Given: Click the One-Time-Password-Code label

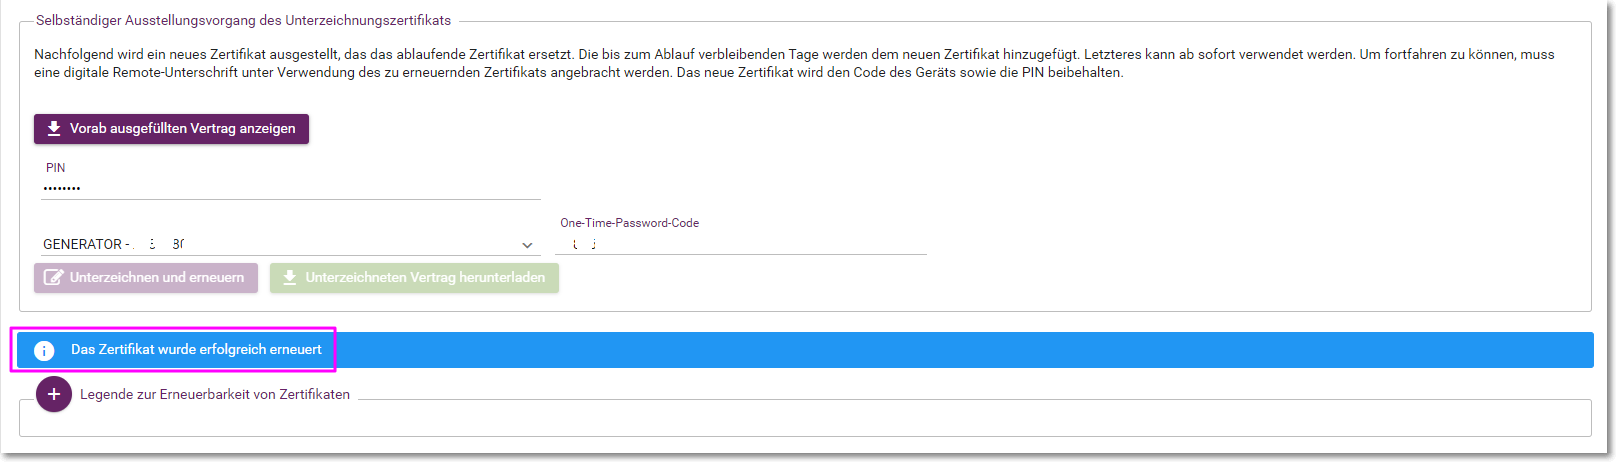Looking at the screenshot, I should pyautogui.click(x=629, y=223).
